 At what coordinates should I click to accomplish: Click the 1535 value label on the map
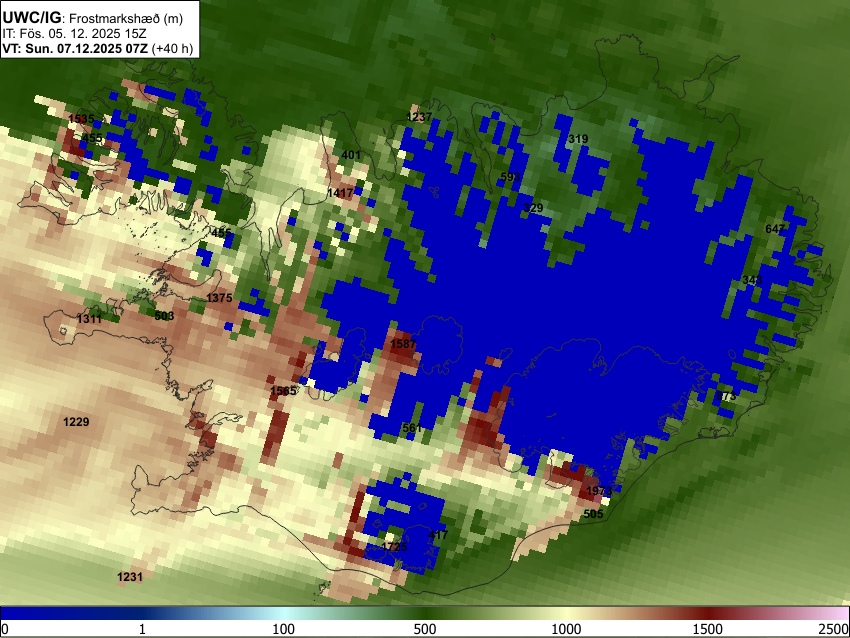[81, 119]
